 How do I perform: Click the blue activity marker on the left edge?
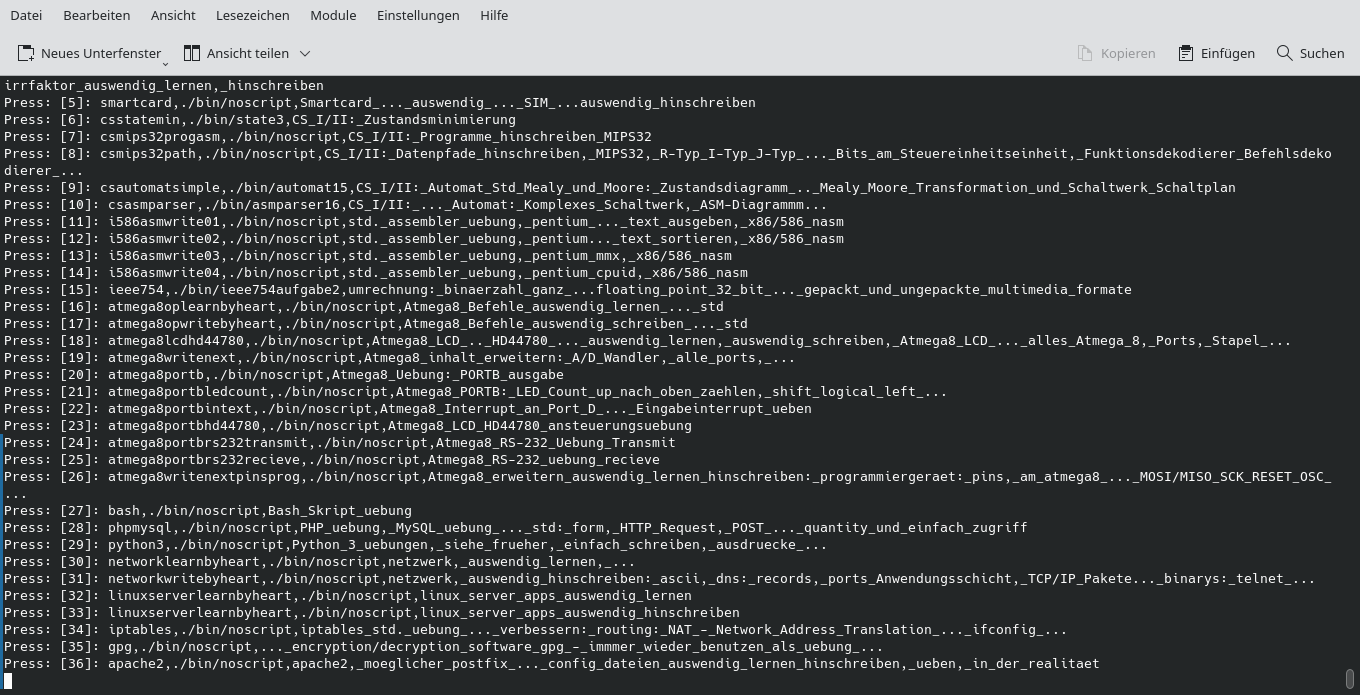[1, 570]
